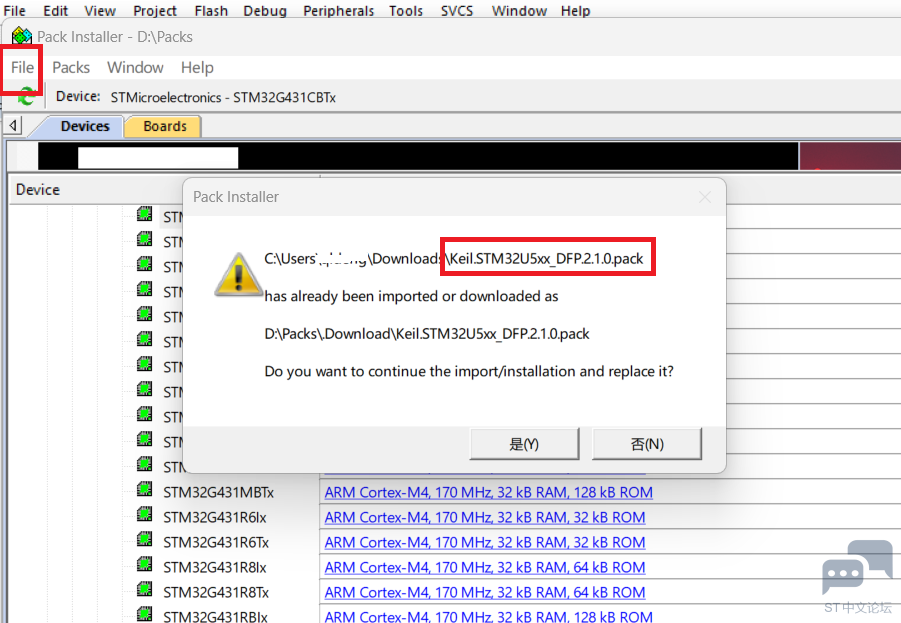The image size is (901, 623).
Task: Close the Pack Installer dialog
Action: (705, 197)
